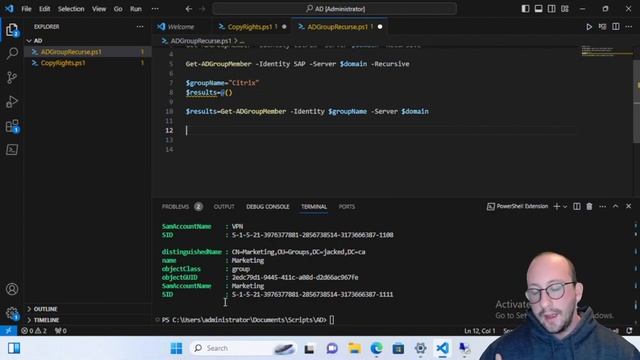
Task: Expand the Timeline section
Action: pyautogui.click(x=46, y=320)
